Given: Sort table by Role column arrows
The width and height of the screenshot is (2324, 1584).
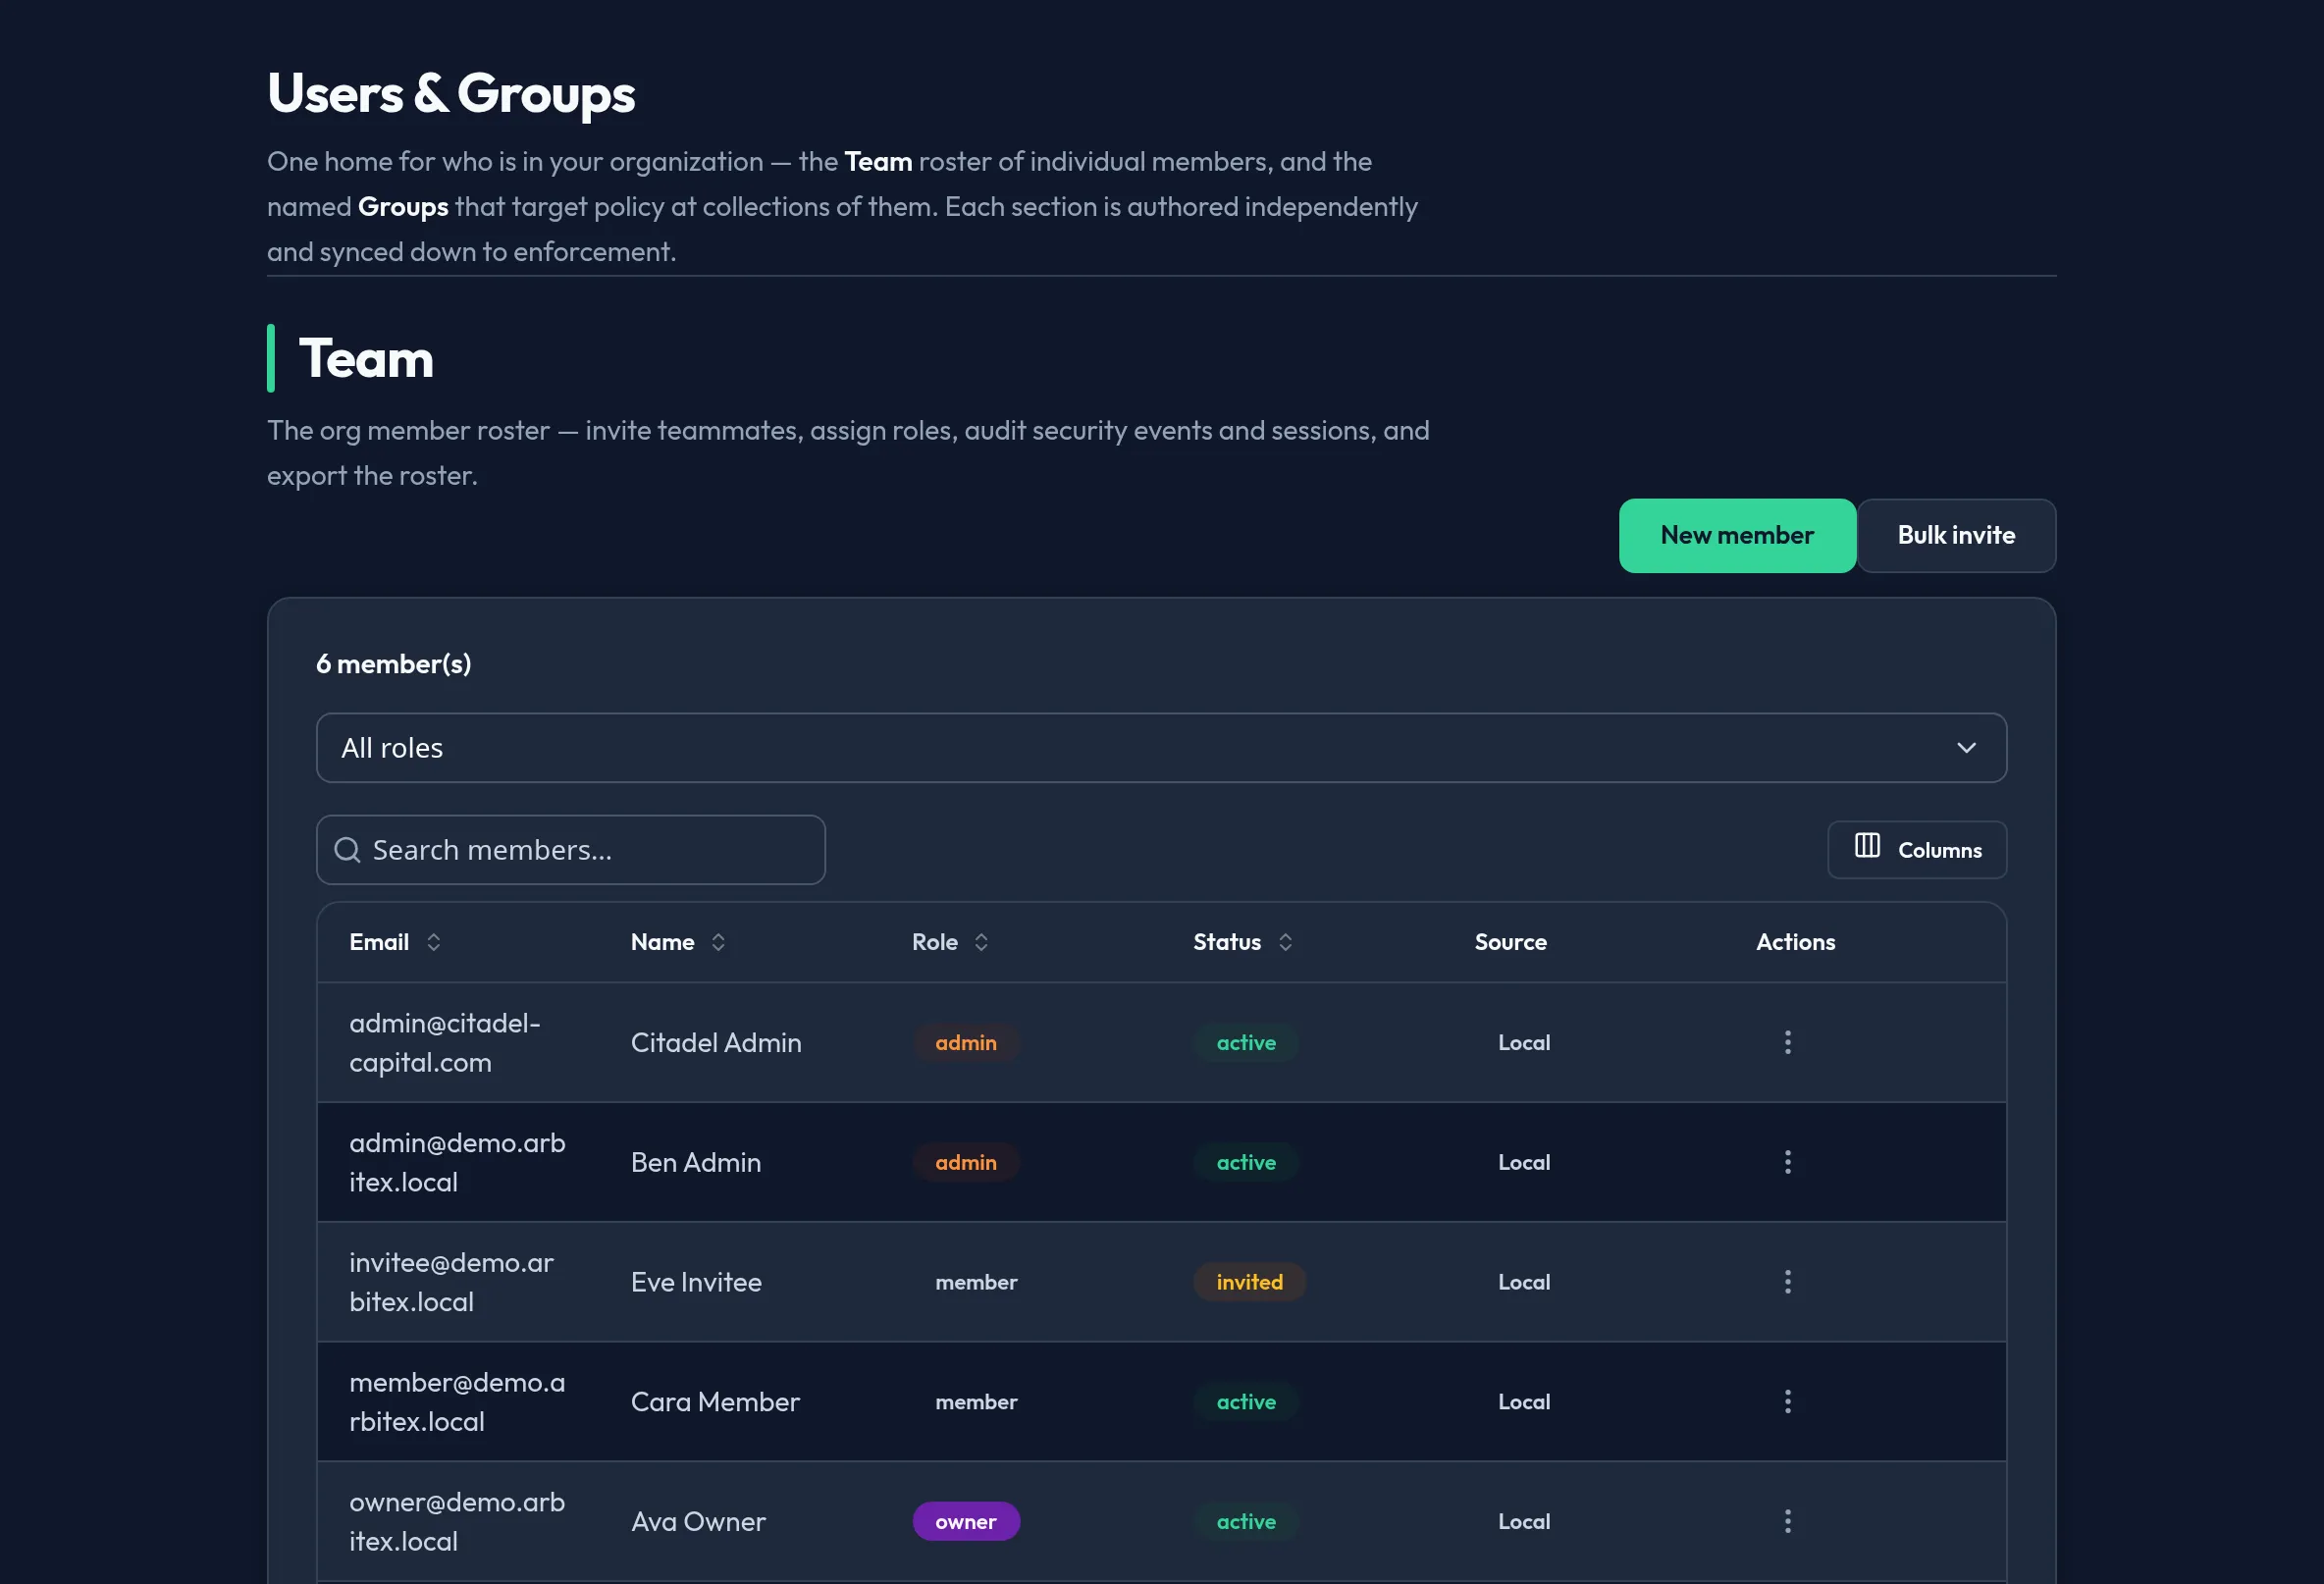Looking at the screenshot, I should click(981, 942).
